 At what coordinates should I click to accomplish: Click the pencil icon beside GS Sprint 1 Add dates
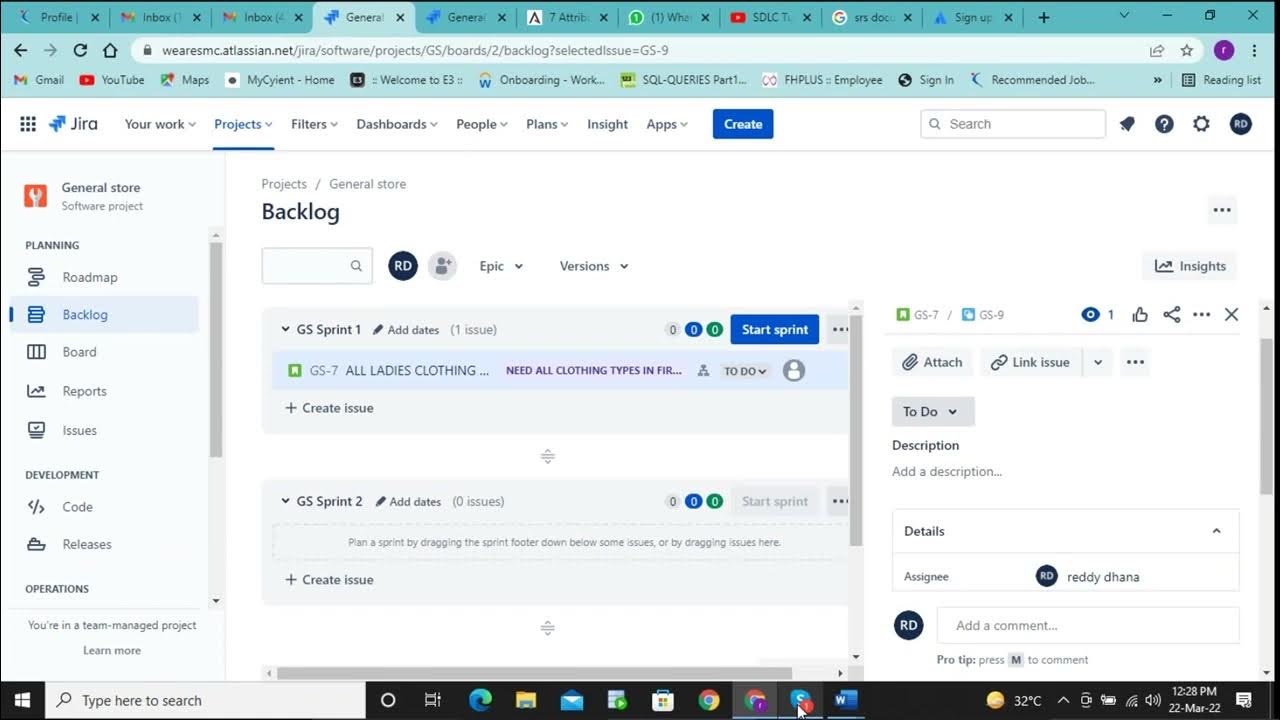click(378, 330)
